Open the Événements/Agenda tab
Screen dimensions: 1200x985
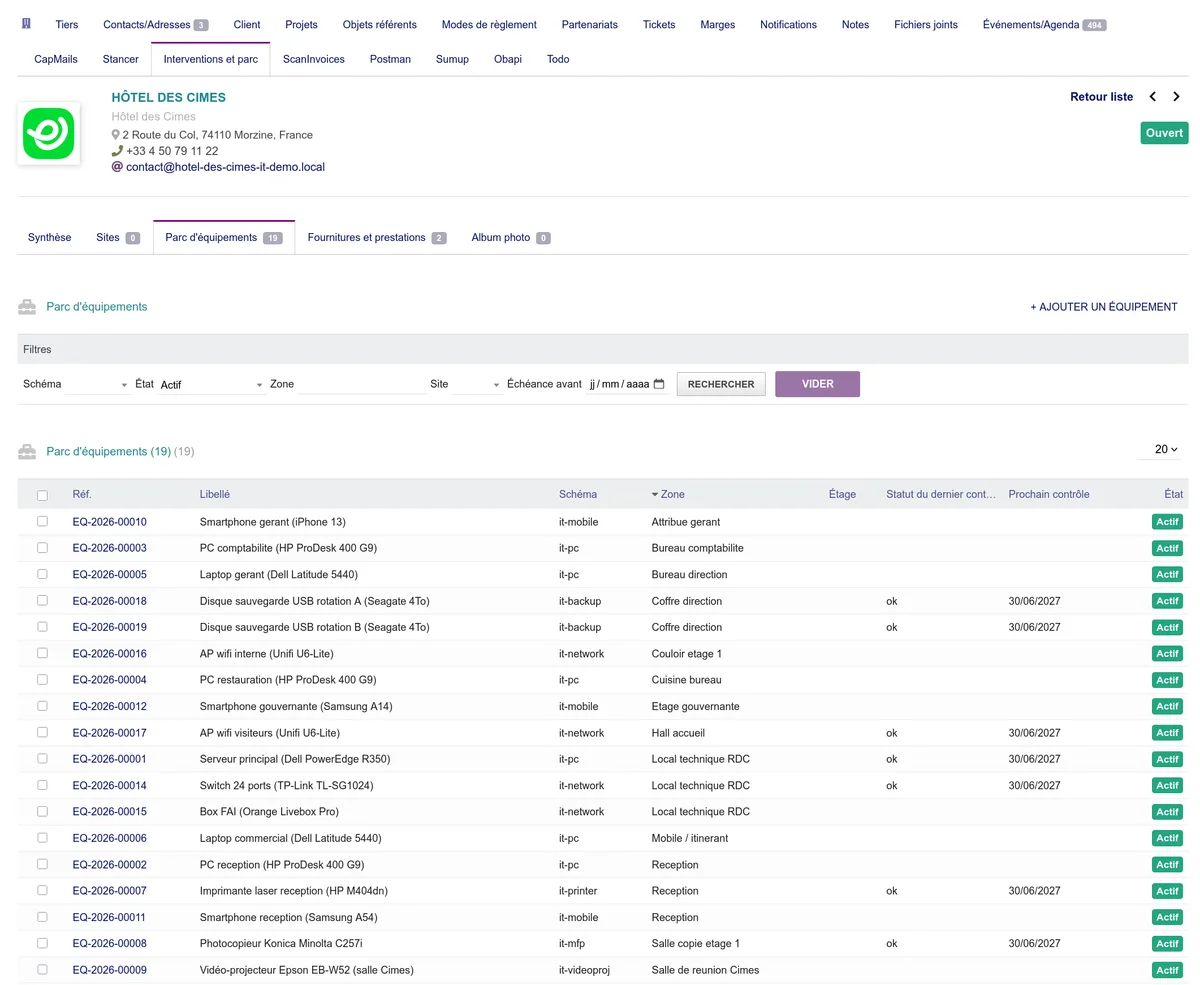coord(1044,24)
